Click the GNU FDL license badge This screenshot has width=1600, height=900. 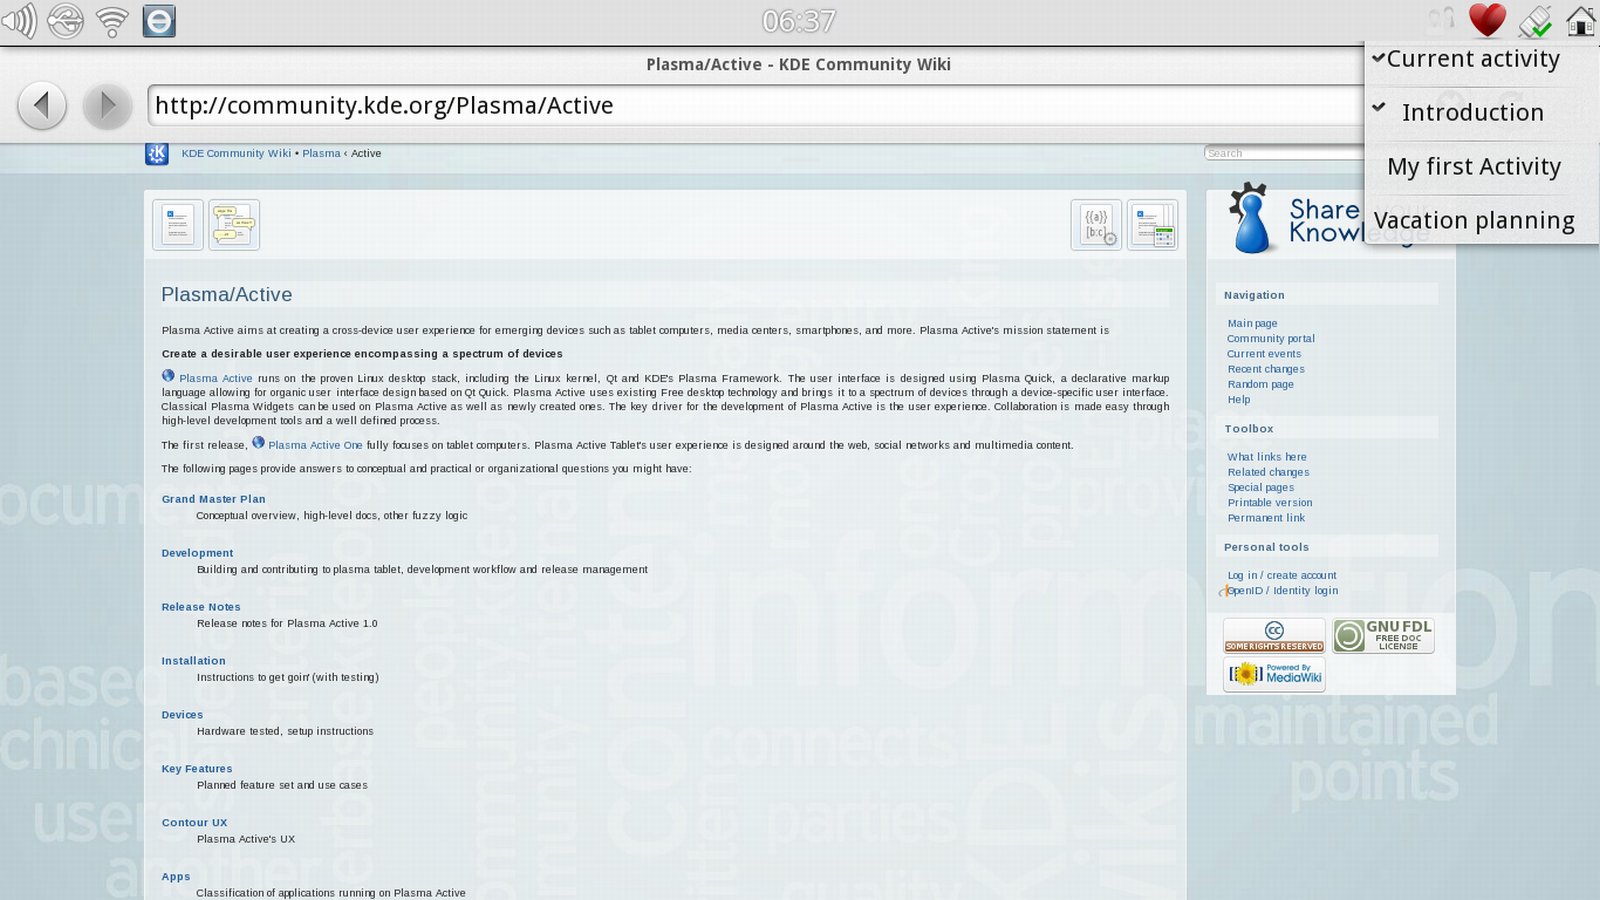(x=1383, y=635)
